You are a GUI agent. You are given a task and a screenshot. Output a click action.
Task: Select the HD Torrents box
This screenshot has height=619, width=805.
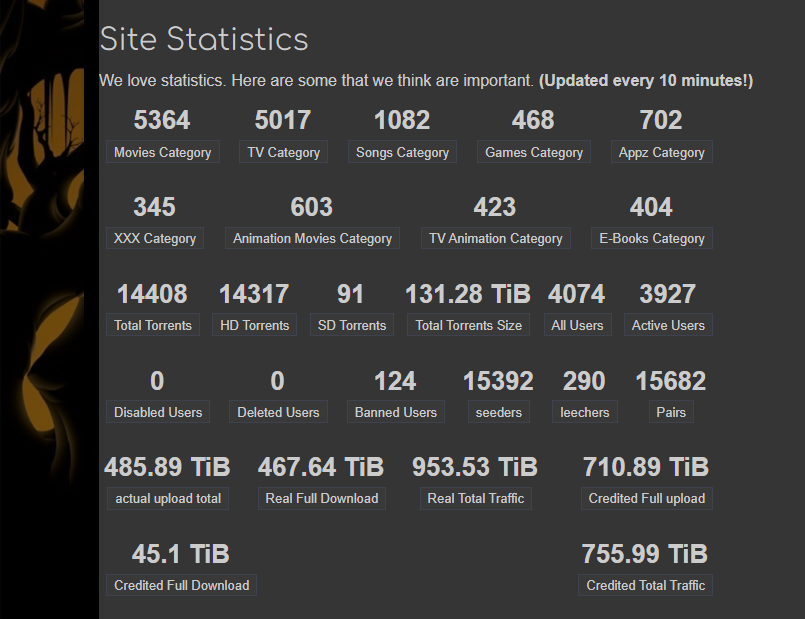pyautogui.click(x=255, y=325)
